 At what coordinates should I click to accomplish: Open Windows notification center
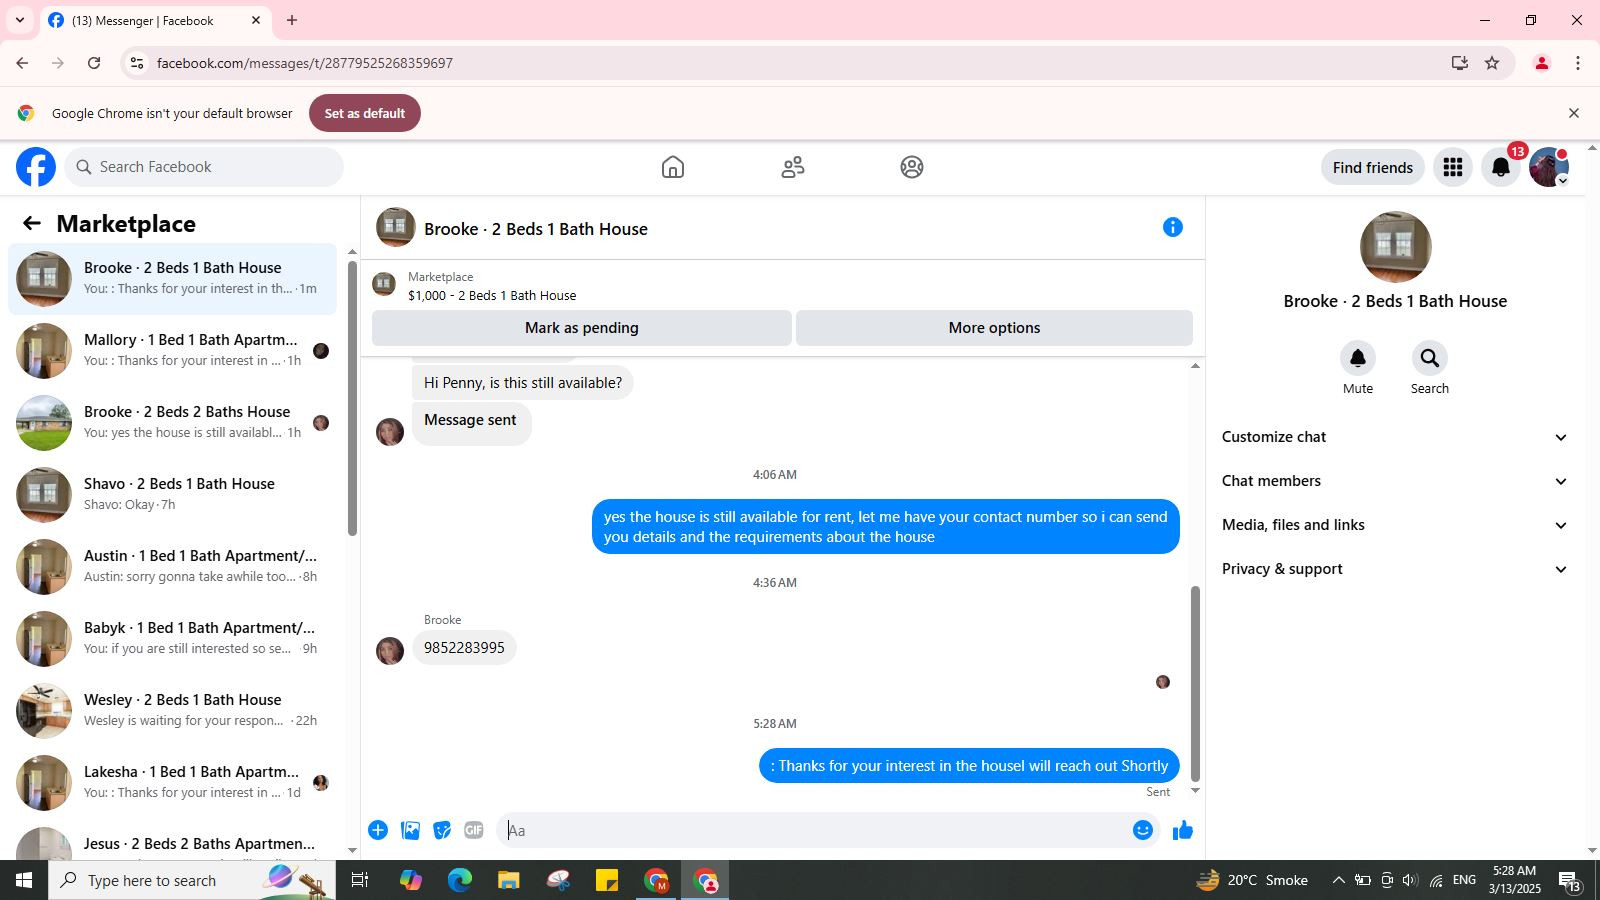tap(1570, 880)
